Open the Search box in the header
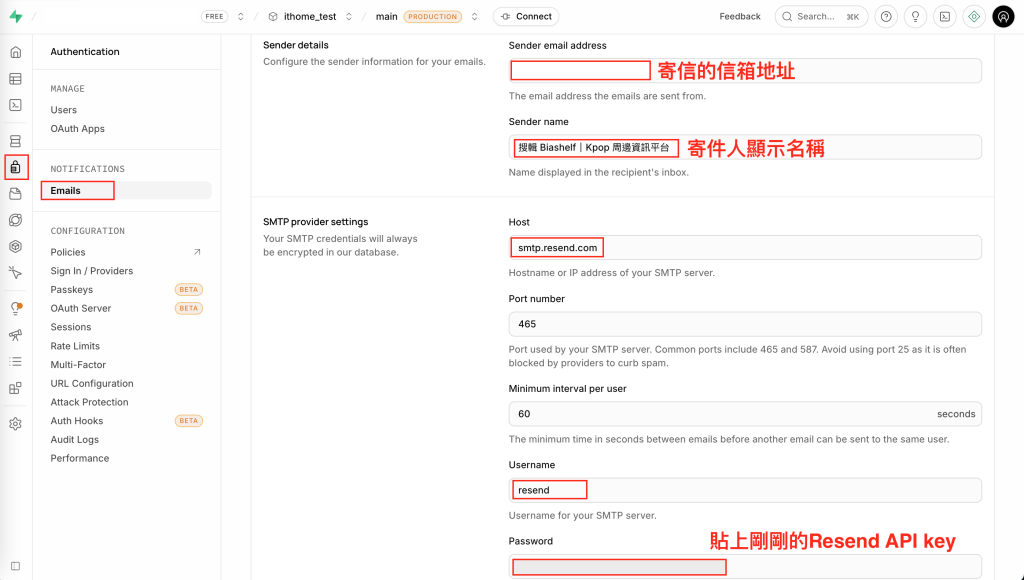The width and height of the screenshot is (1024, 580). click(821, 16)
